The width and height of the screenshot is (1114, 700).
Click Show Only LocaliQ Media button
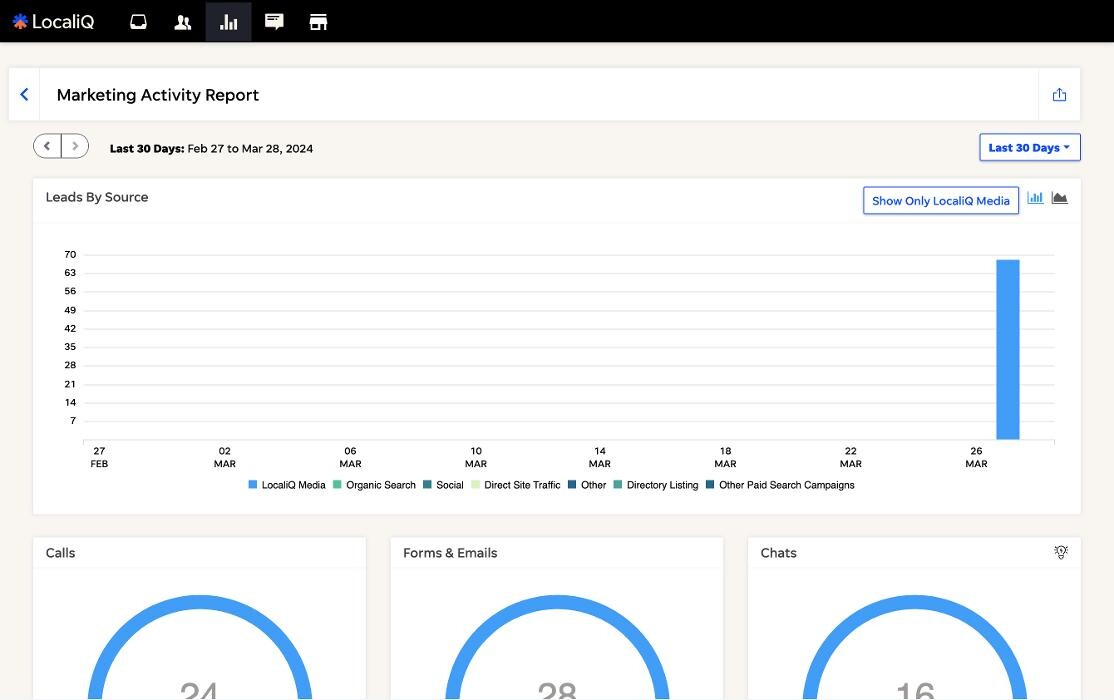click(940, 201)
